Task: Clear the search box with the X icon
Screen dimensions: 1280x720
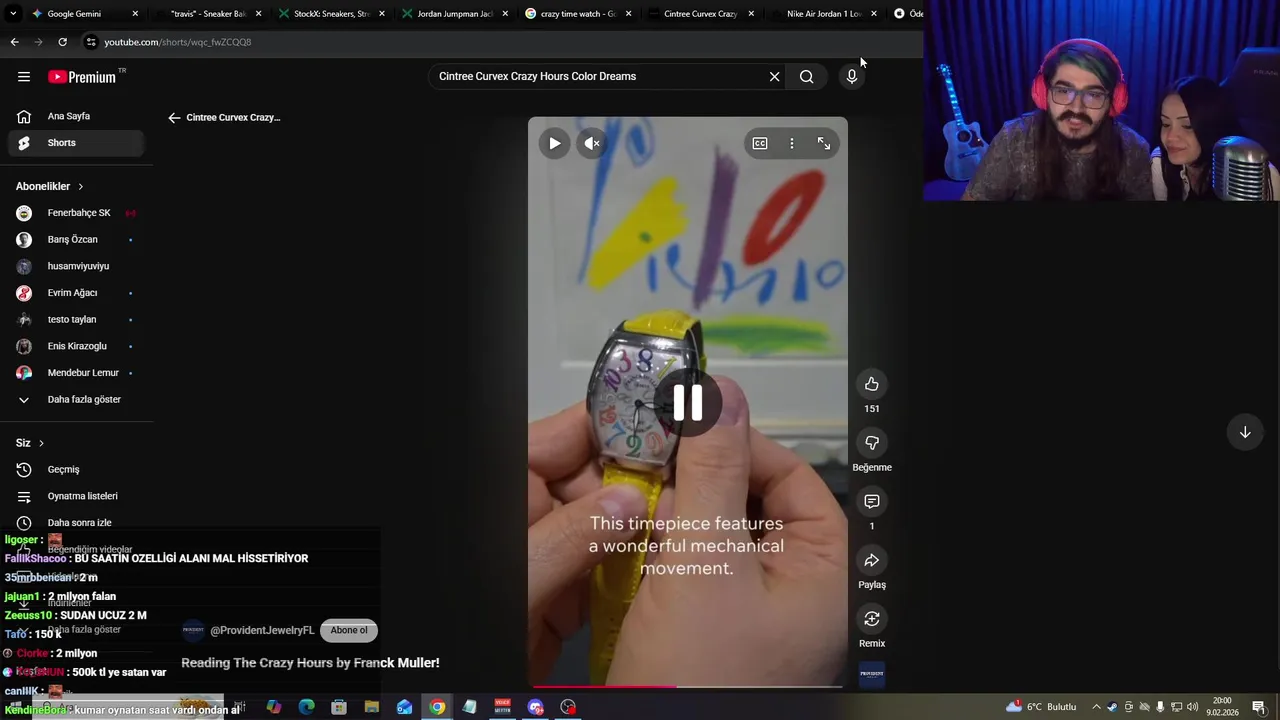Action: [x=774, y=76]
